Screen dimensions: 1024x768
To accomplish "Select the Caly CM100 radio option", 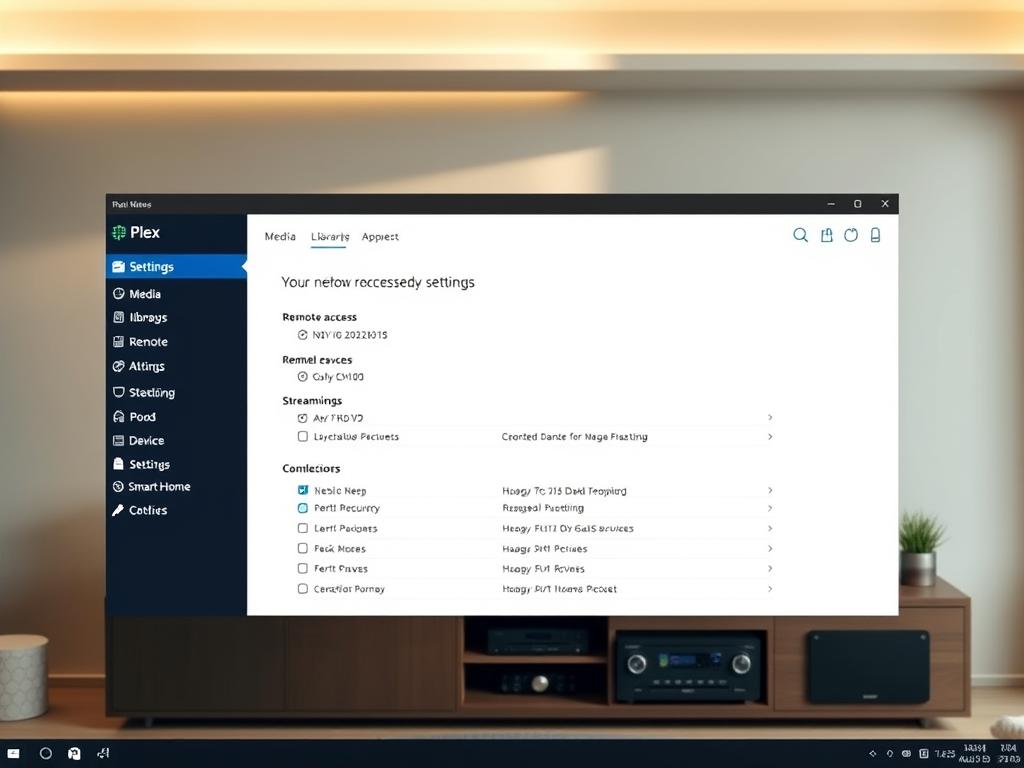I will click(302, 377).
